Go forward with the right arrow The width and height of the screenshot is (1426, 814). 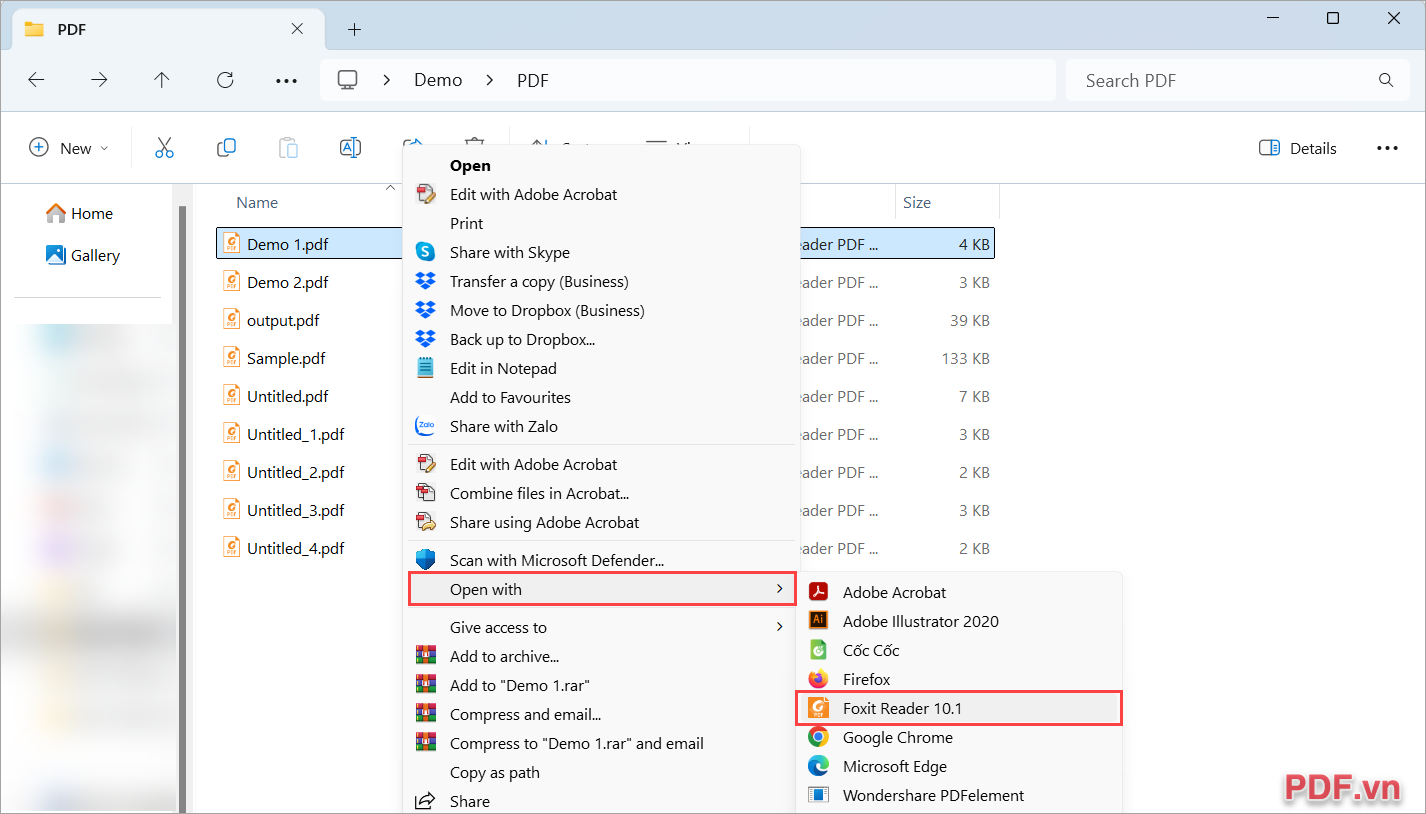[x=99, y=80]
